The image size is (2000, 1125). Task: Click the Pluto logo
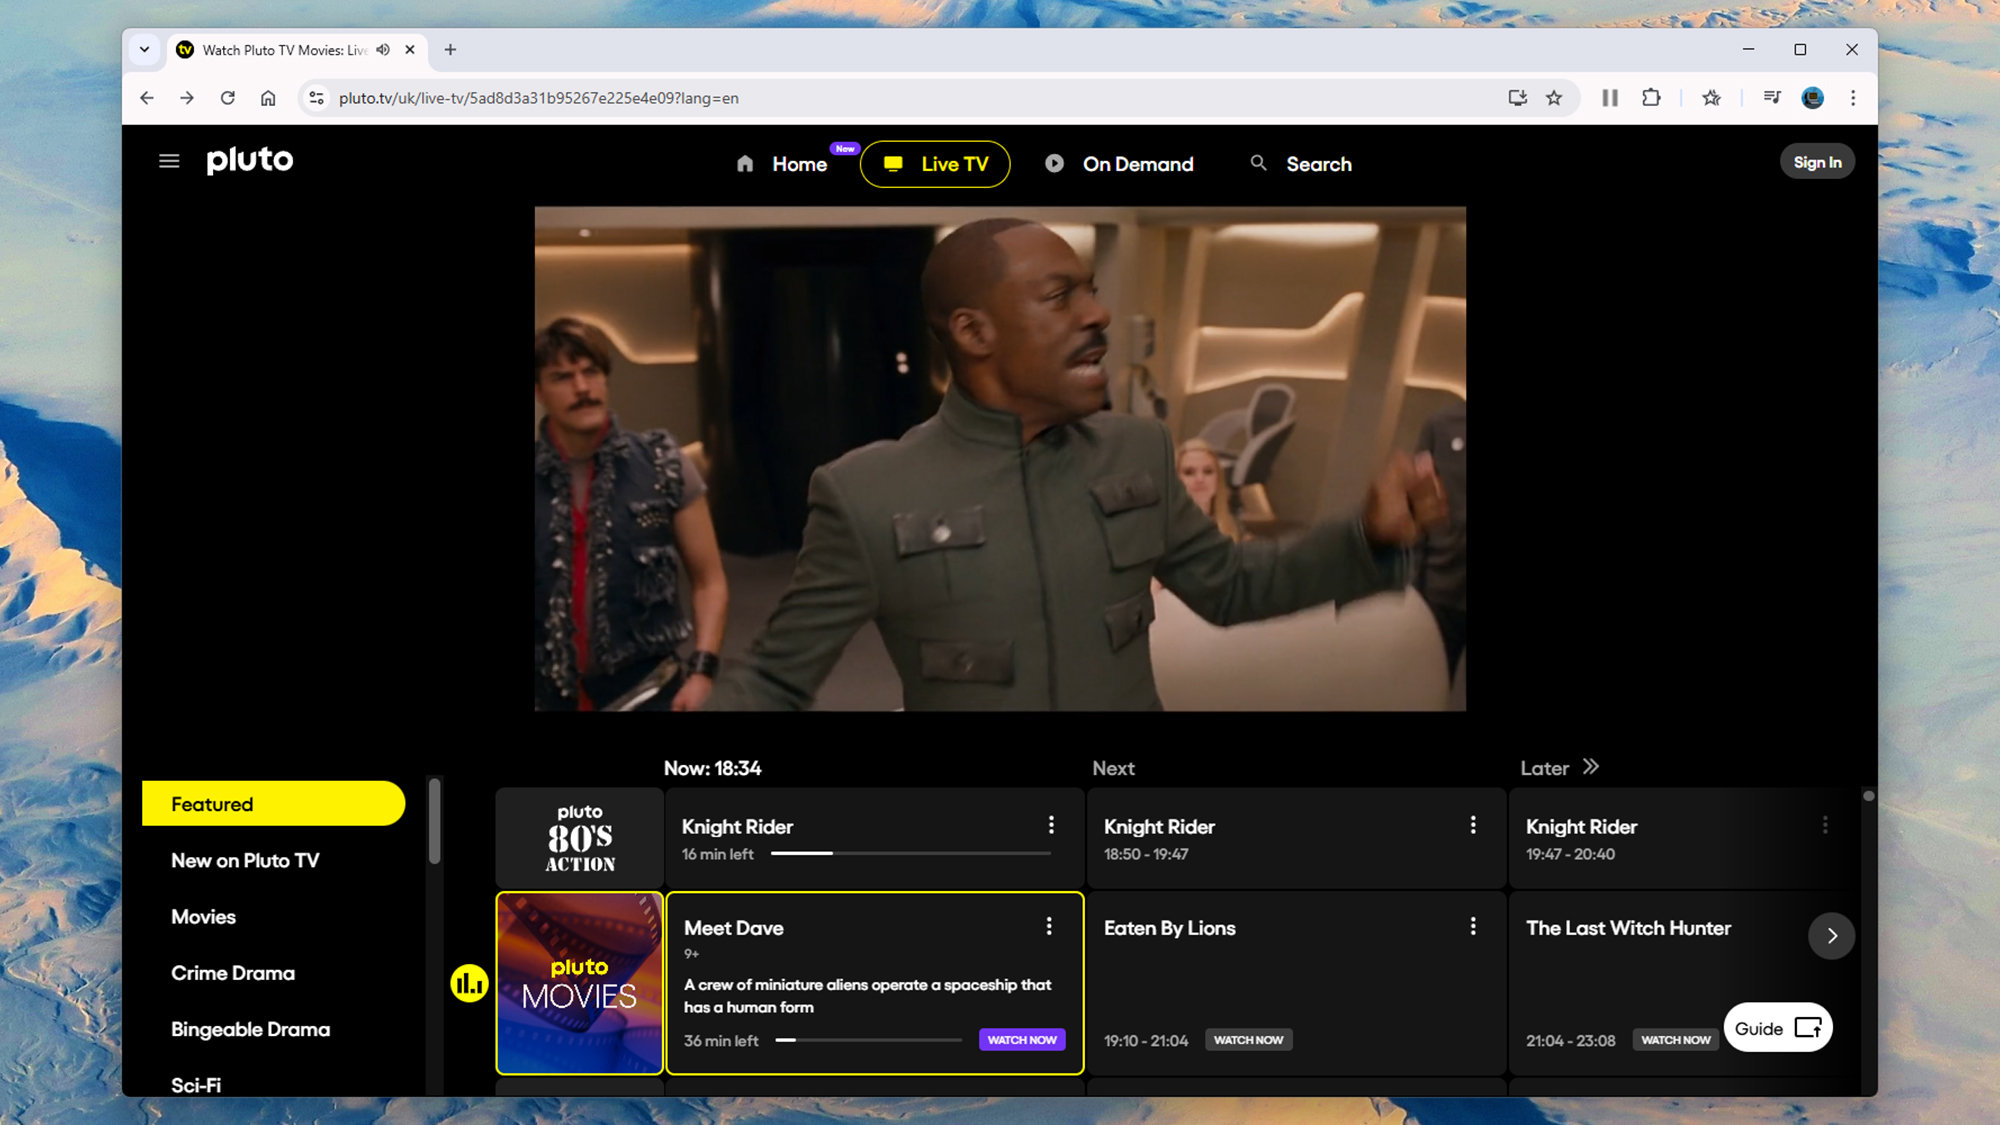250,160
